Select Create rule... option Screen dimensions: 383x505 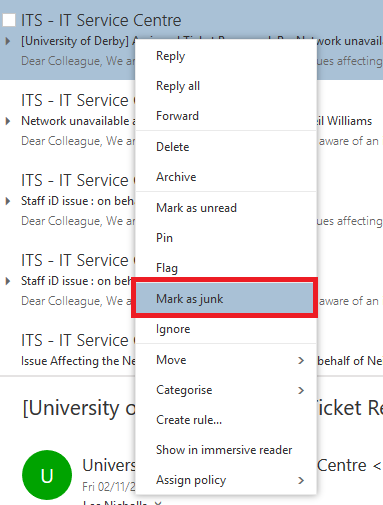[x=226, y=420]
